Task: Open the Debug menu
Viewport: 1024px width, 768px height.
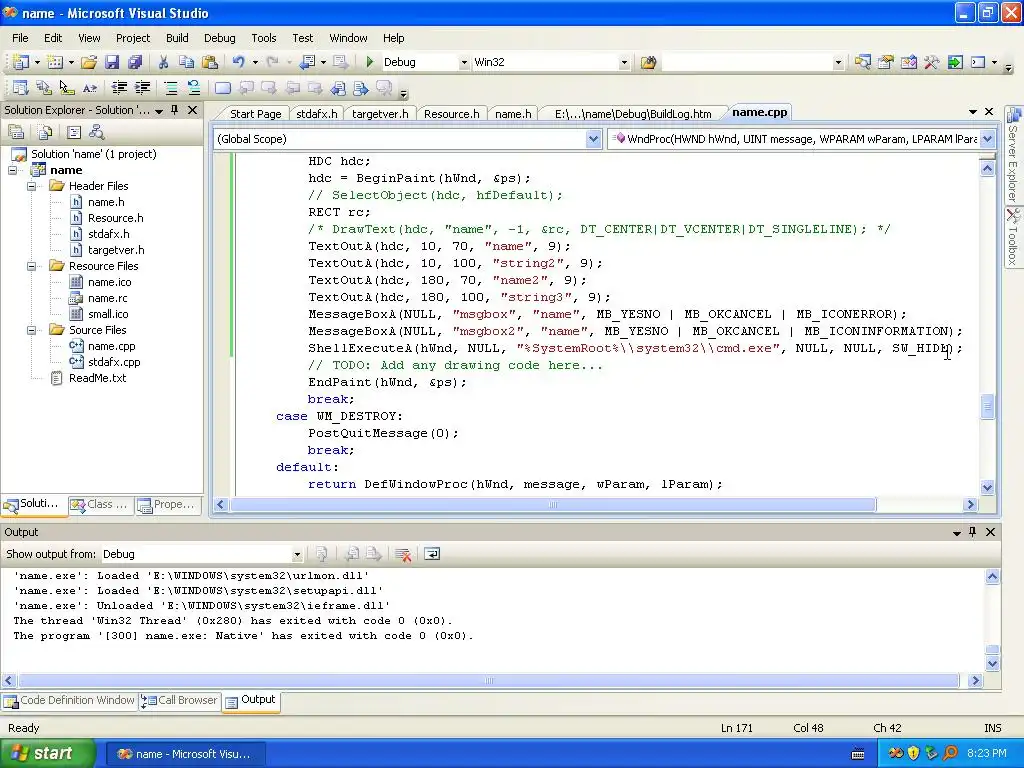Action: coord(219,38)
